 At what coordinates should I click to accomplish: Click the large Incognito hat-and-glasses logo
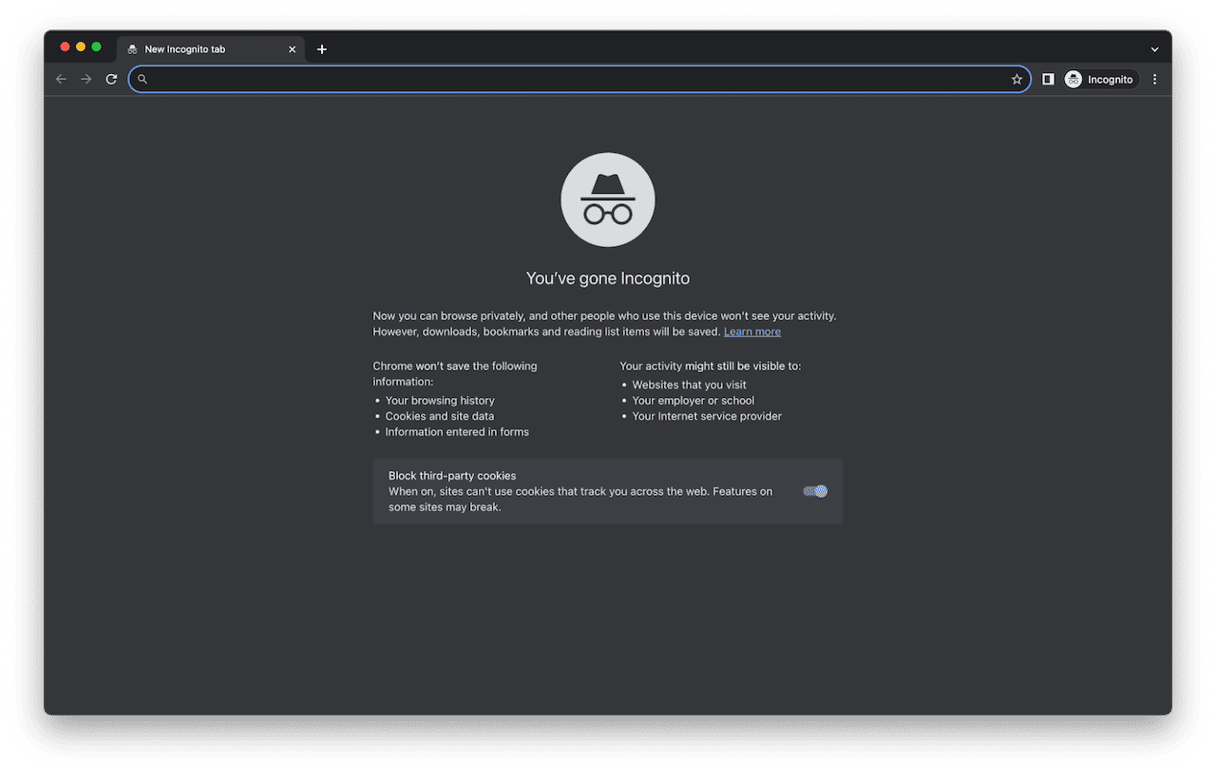(x=608, y=200)
